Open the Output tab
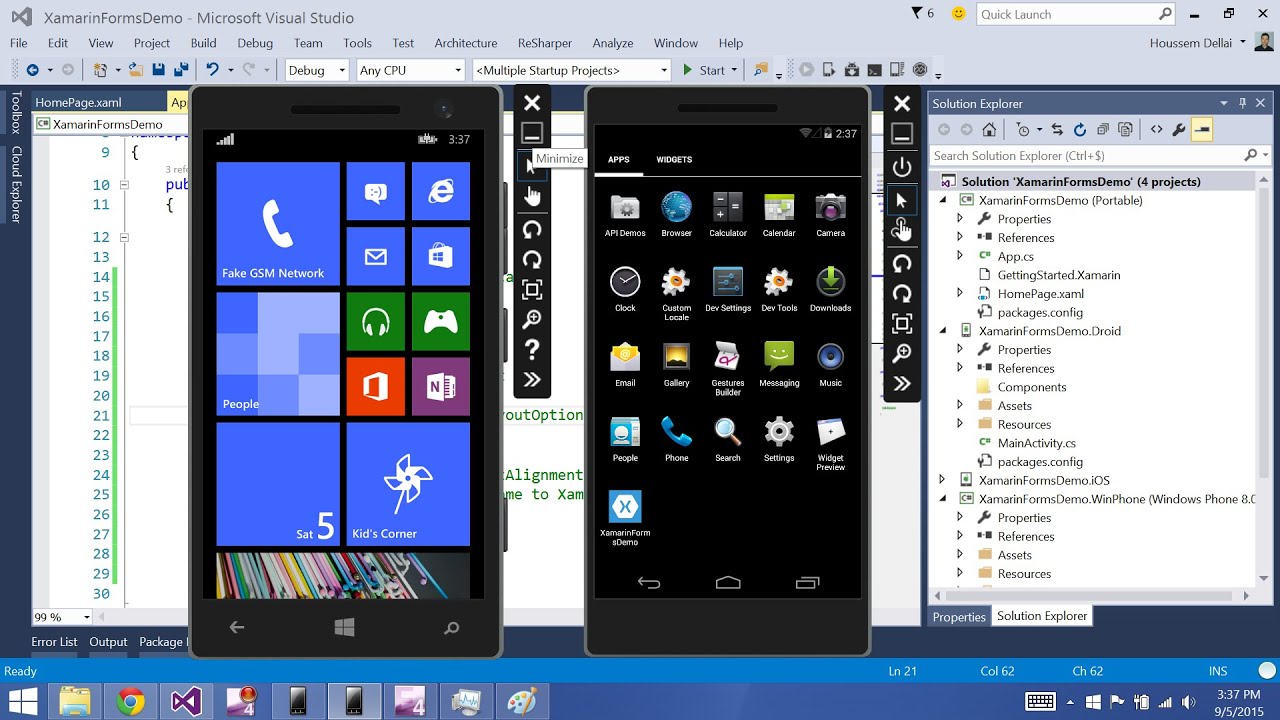1280x720 pixels. [108, 642]
